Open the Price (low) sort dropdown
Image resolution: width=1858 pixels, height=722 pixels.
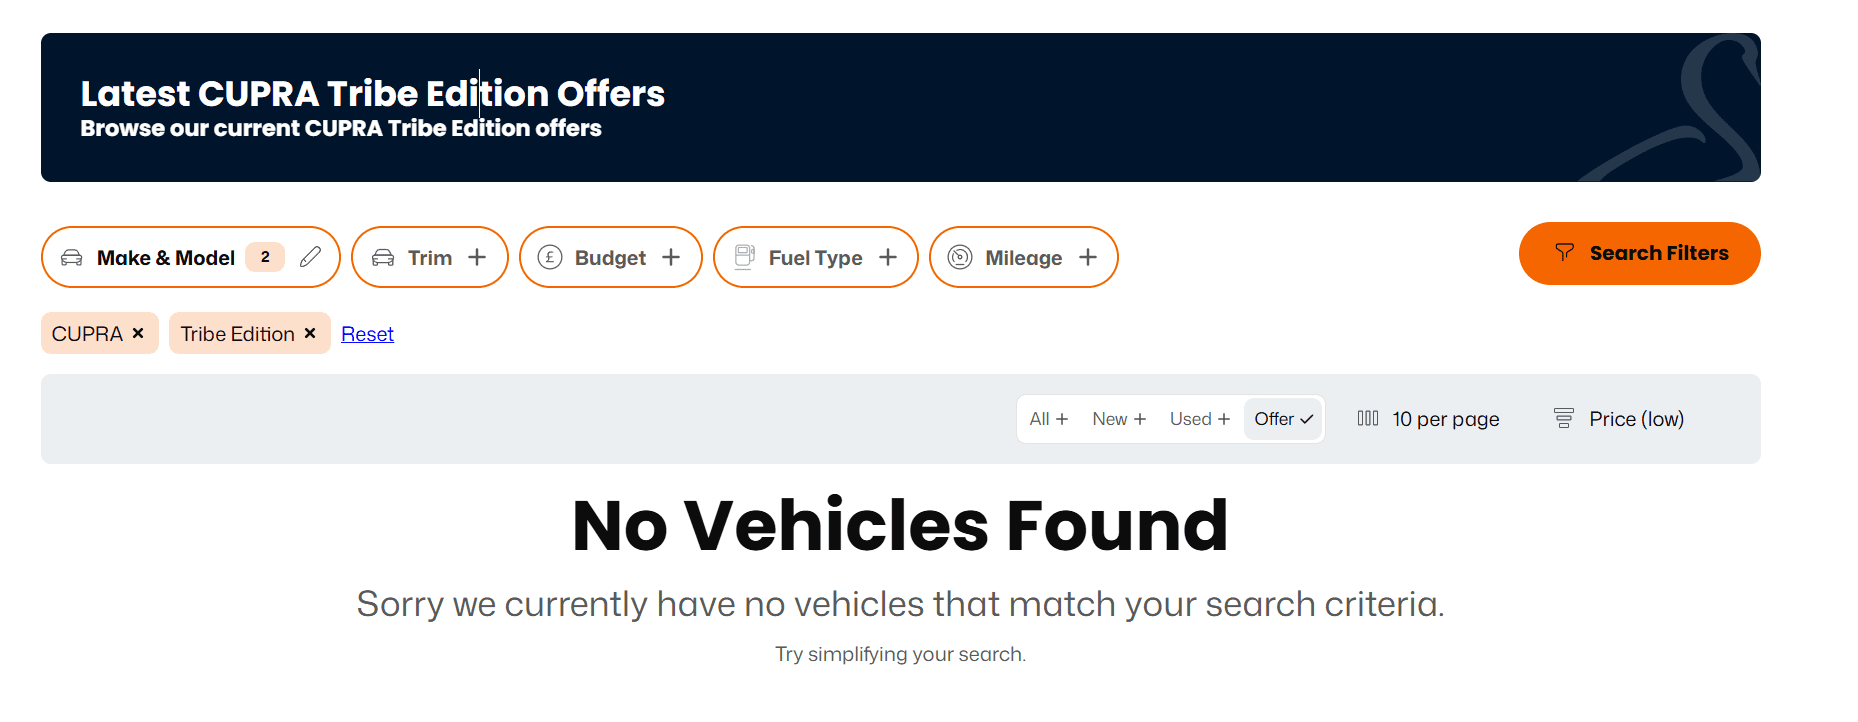[1636, 419]
